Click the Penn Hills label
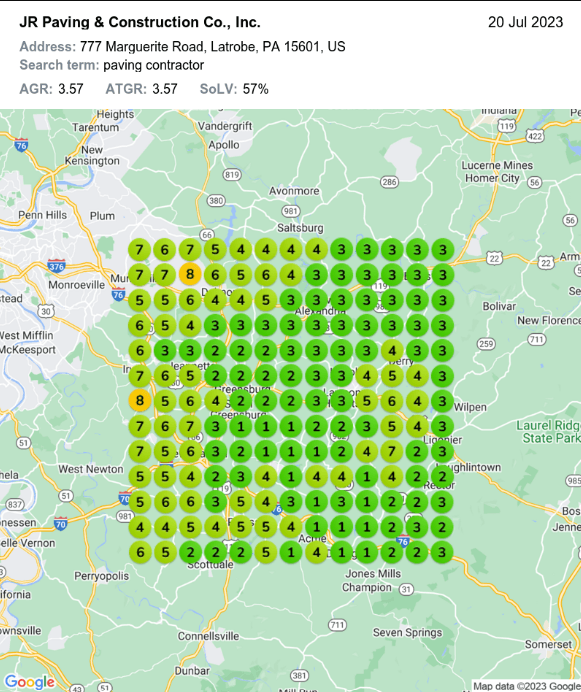 tap(42, 215)
